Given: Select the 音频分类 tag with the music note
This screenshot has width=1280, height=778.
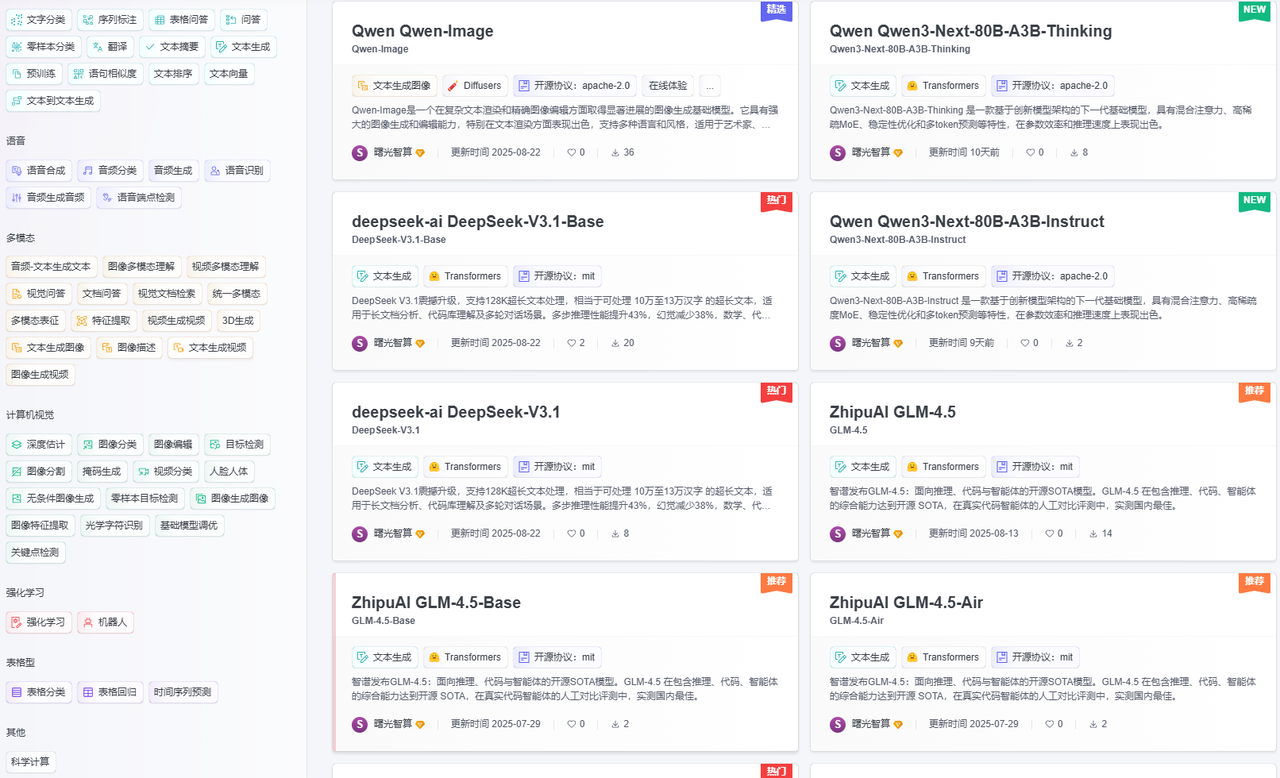Looking at the screenshot, I should (x=110, y=171).
